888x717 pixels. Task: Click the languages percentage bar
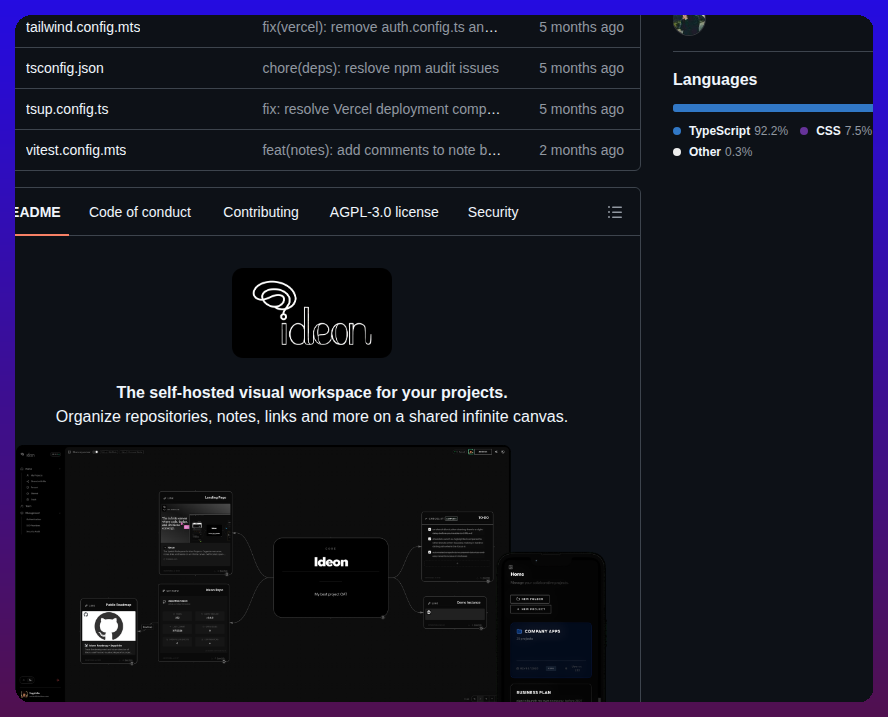[x=772, y=108]
